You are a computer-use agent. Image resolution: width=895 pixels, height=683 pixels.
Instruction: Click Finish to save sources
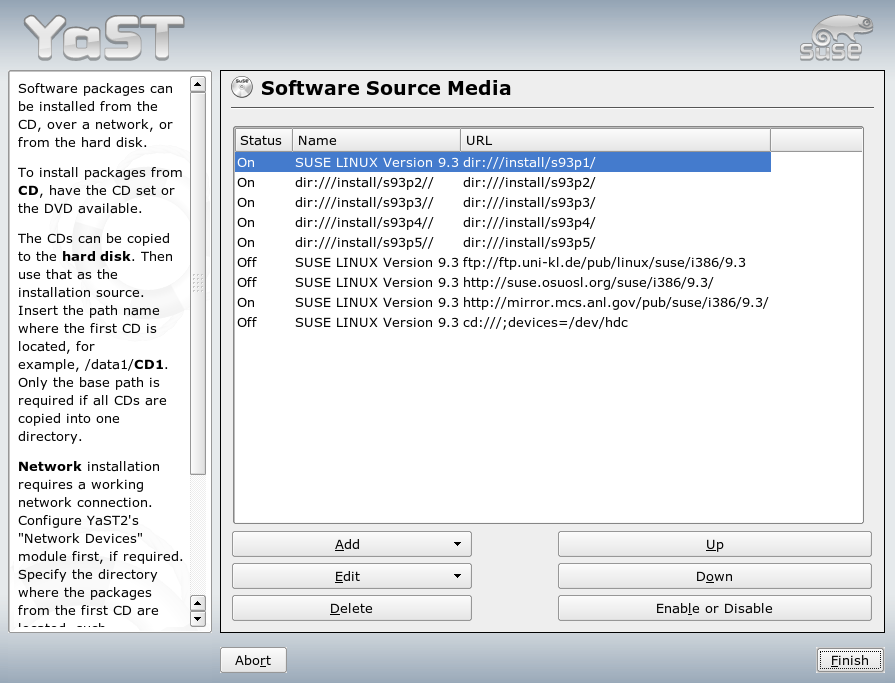pyautogui.click(x=850, y=660)
